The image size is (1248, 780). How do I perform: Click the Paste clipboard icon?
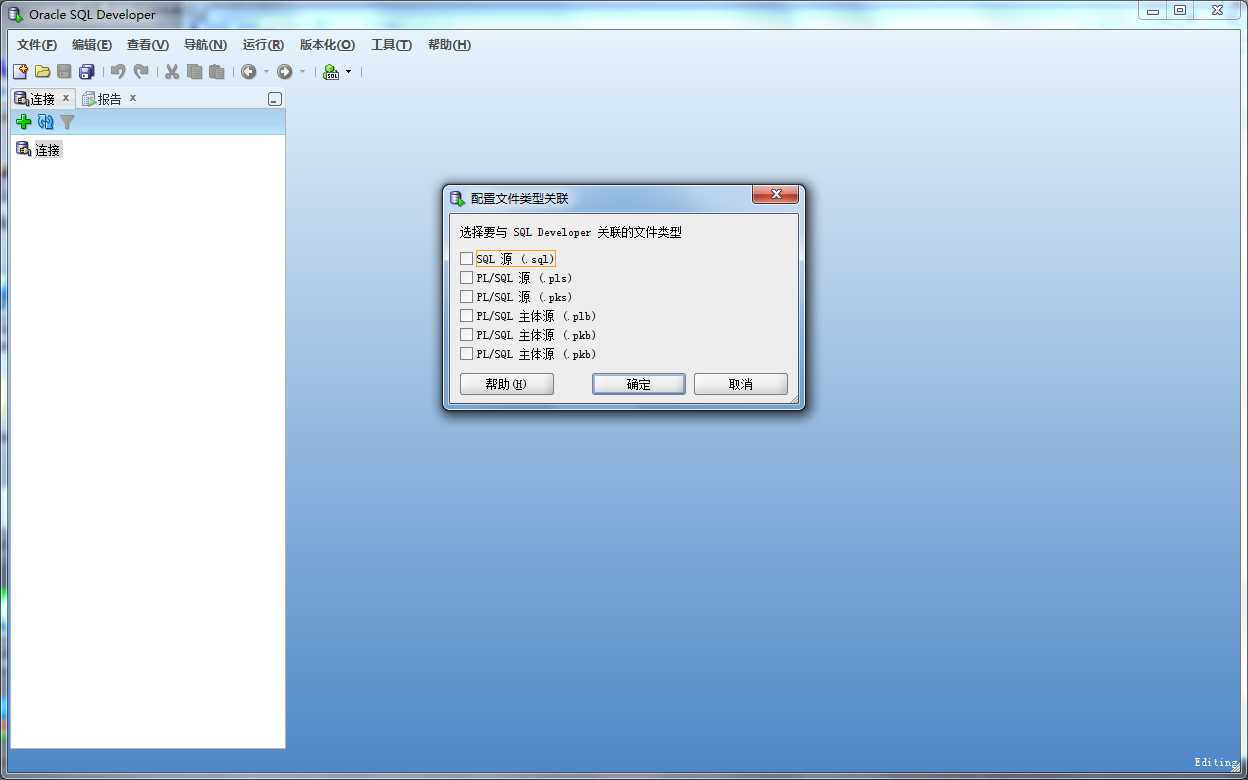pos(216,72)
